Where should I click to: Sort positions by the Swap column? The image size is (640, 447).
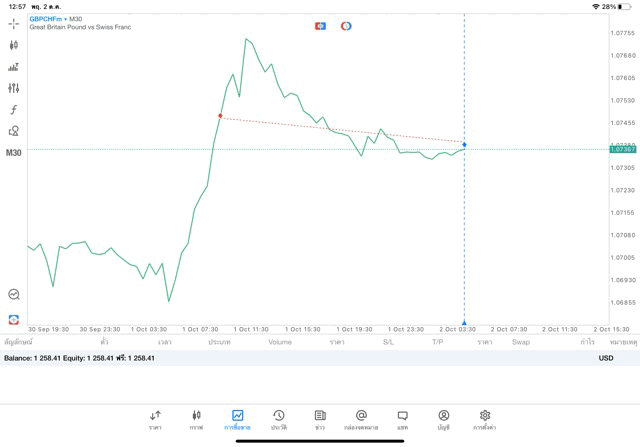pyautogui.click(x=521, y=342)
